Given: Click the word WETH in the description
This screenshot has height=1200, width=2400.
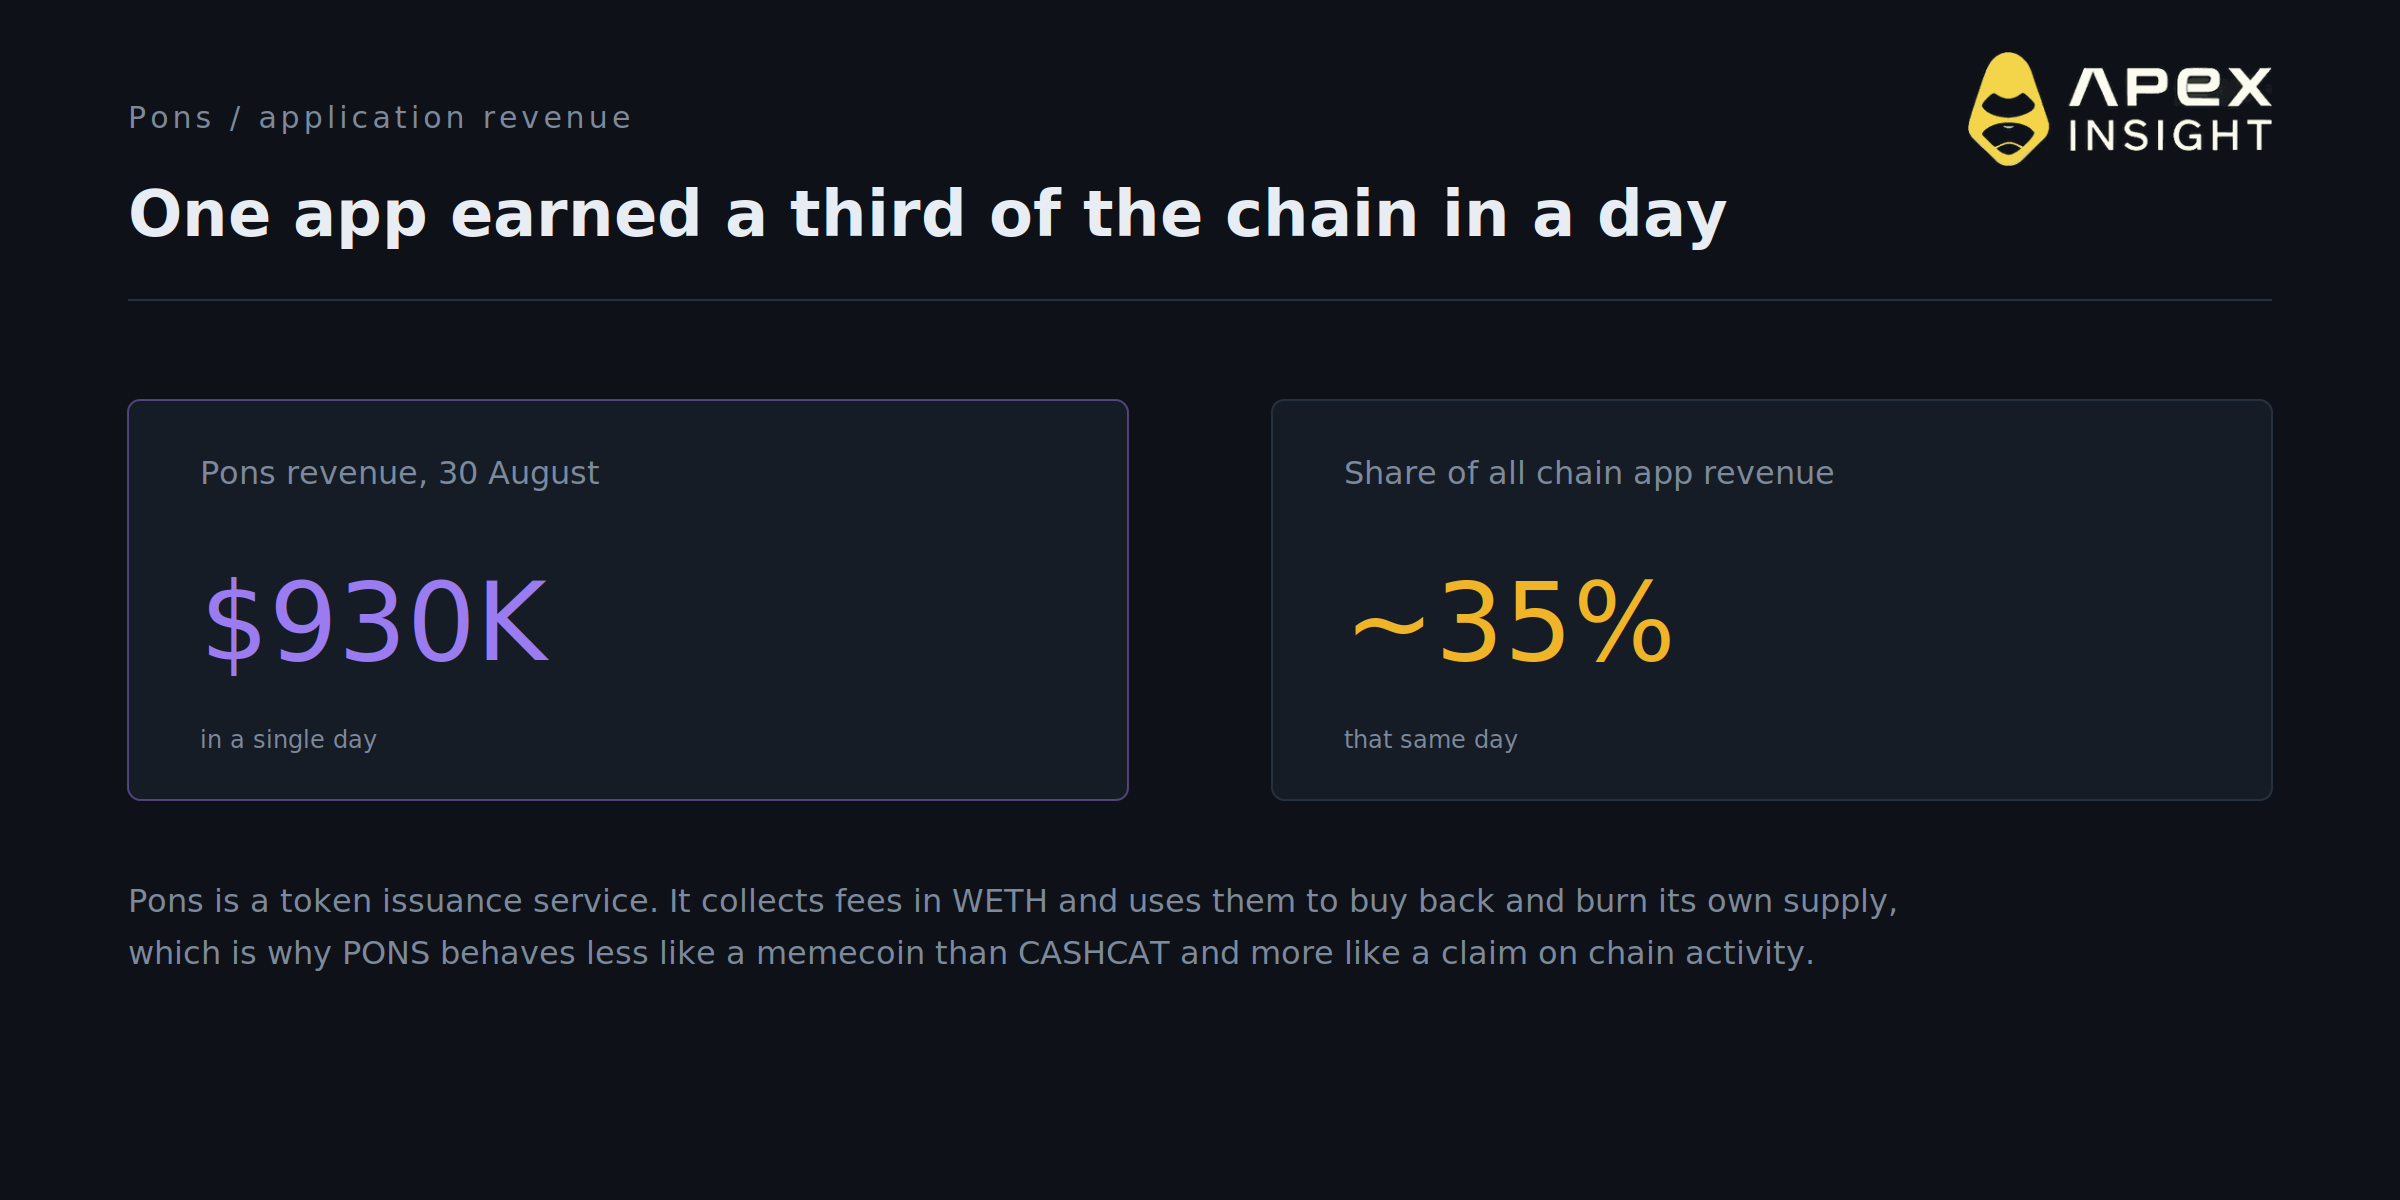Looking at the screenshot, I should point(999,901).
